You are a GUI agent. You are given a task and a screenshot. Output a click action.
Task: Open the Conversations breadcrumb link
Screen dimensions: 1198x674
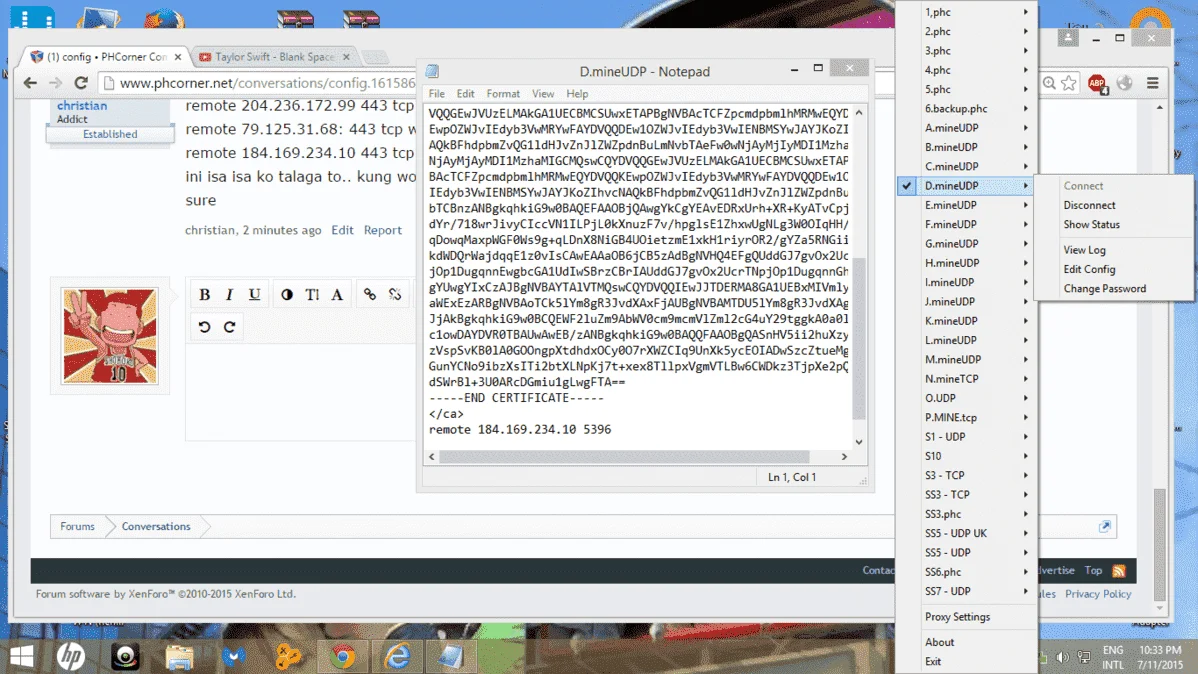point(156,527)
